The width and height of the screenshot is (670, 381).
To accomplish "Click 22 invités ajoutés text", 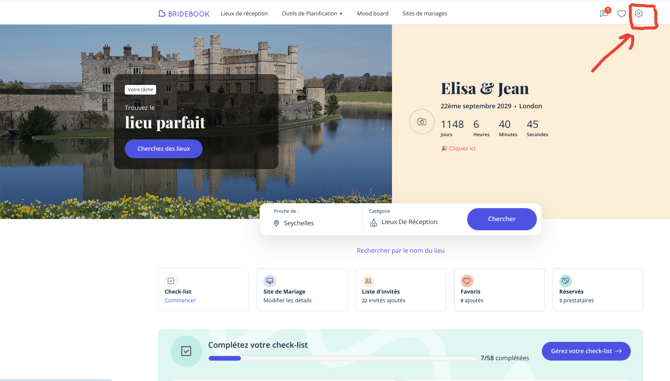I will 383,300.
